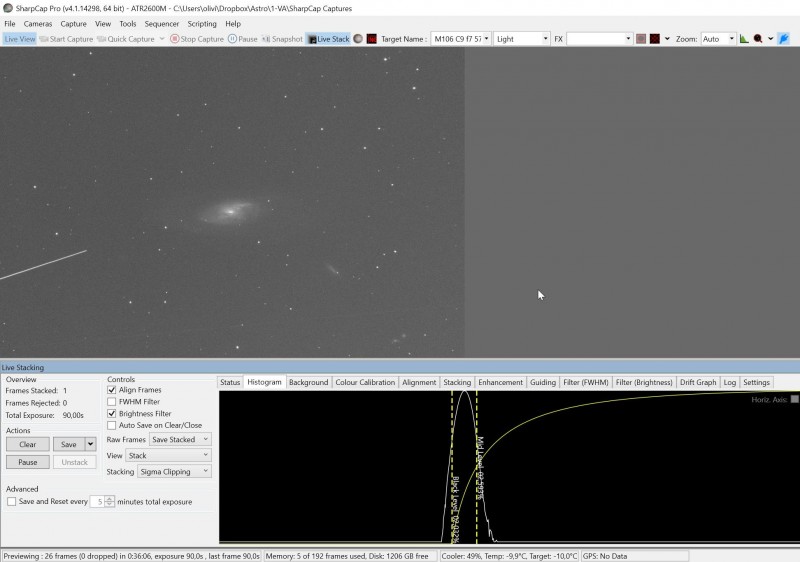Open the View menu
This screenshot has height=562, width=800.
(x=103, y=23)
